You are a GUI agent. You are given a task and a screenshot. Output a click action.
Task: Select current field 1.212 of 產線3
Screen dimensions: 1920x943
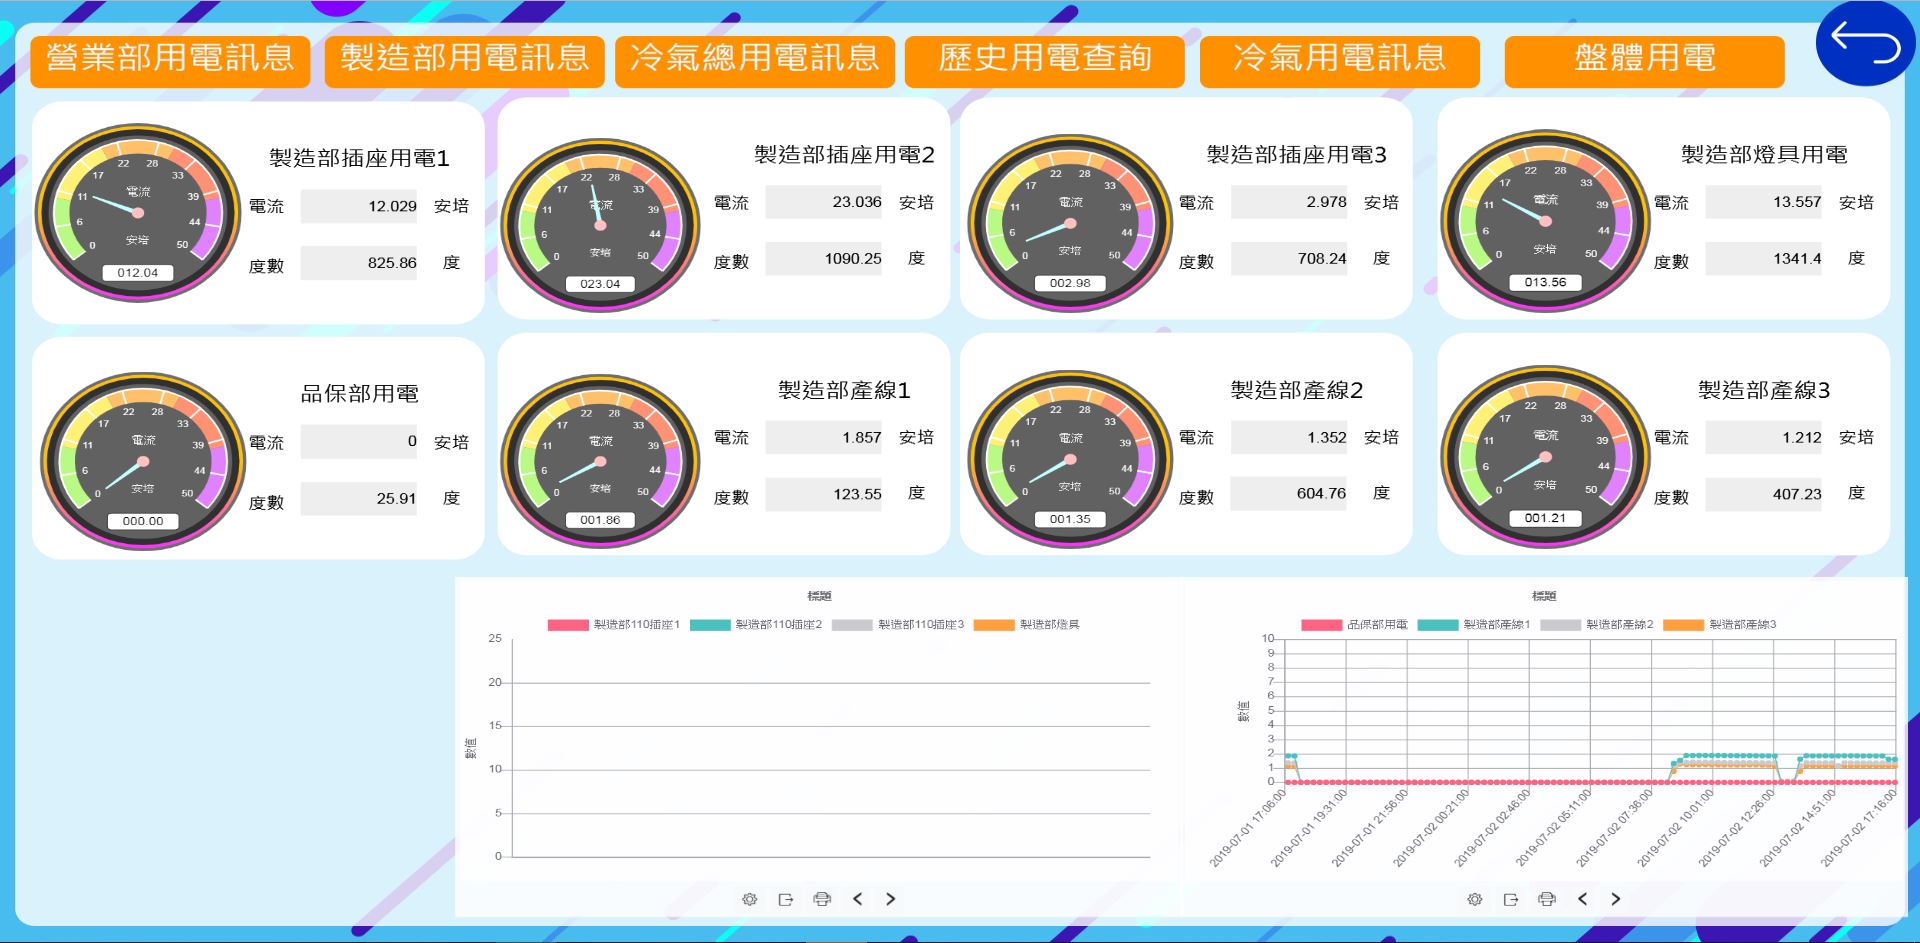point(1764,438)
